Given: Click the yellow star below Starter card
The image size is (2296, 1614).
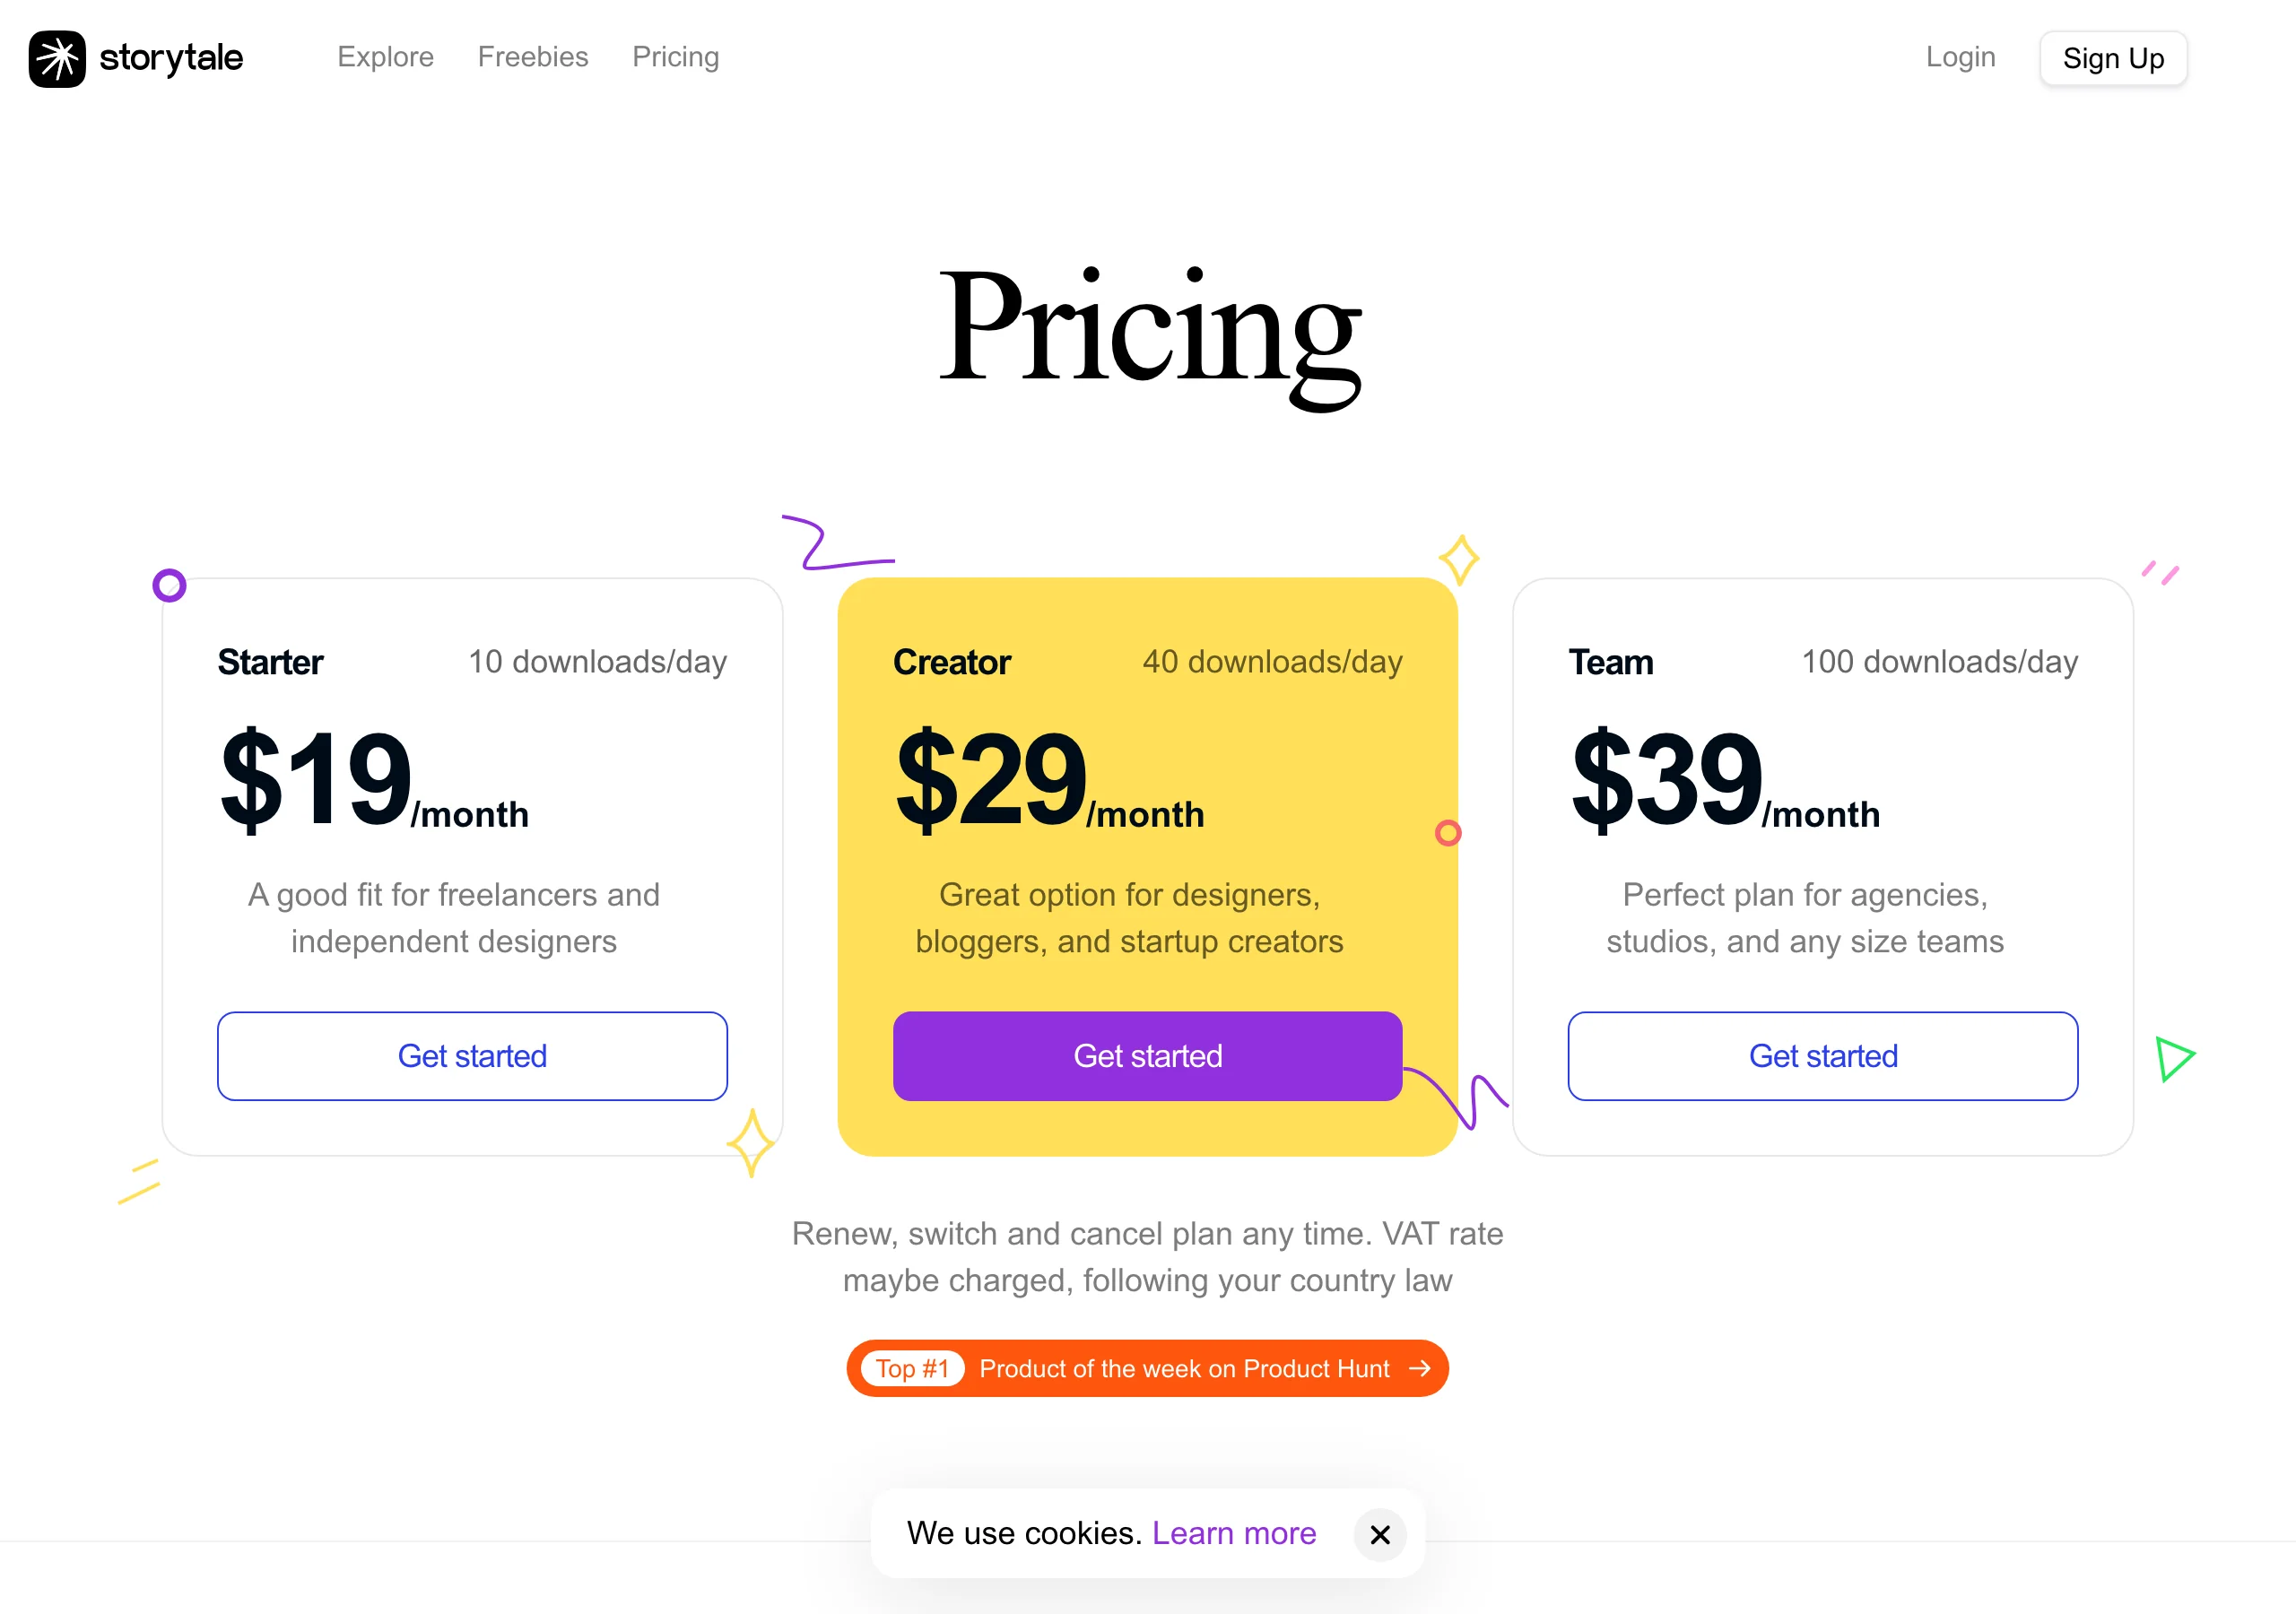Looking at the screenshot, I should pyautogui.click(x=751, y=1143).
